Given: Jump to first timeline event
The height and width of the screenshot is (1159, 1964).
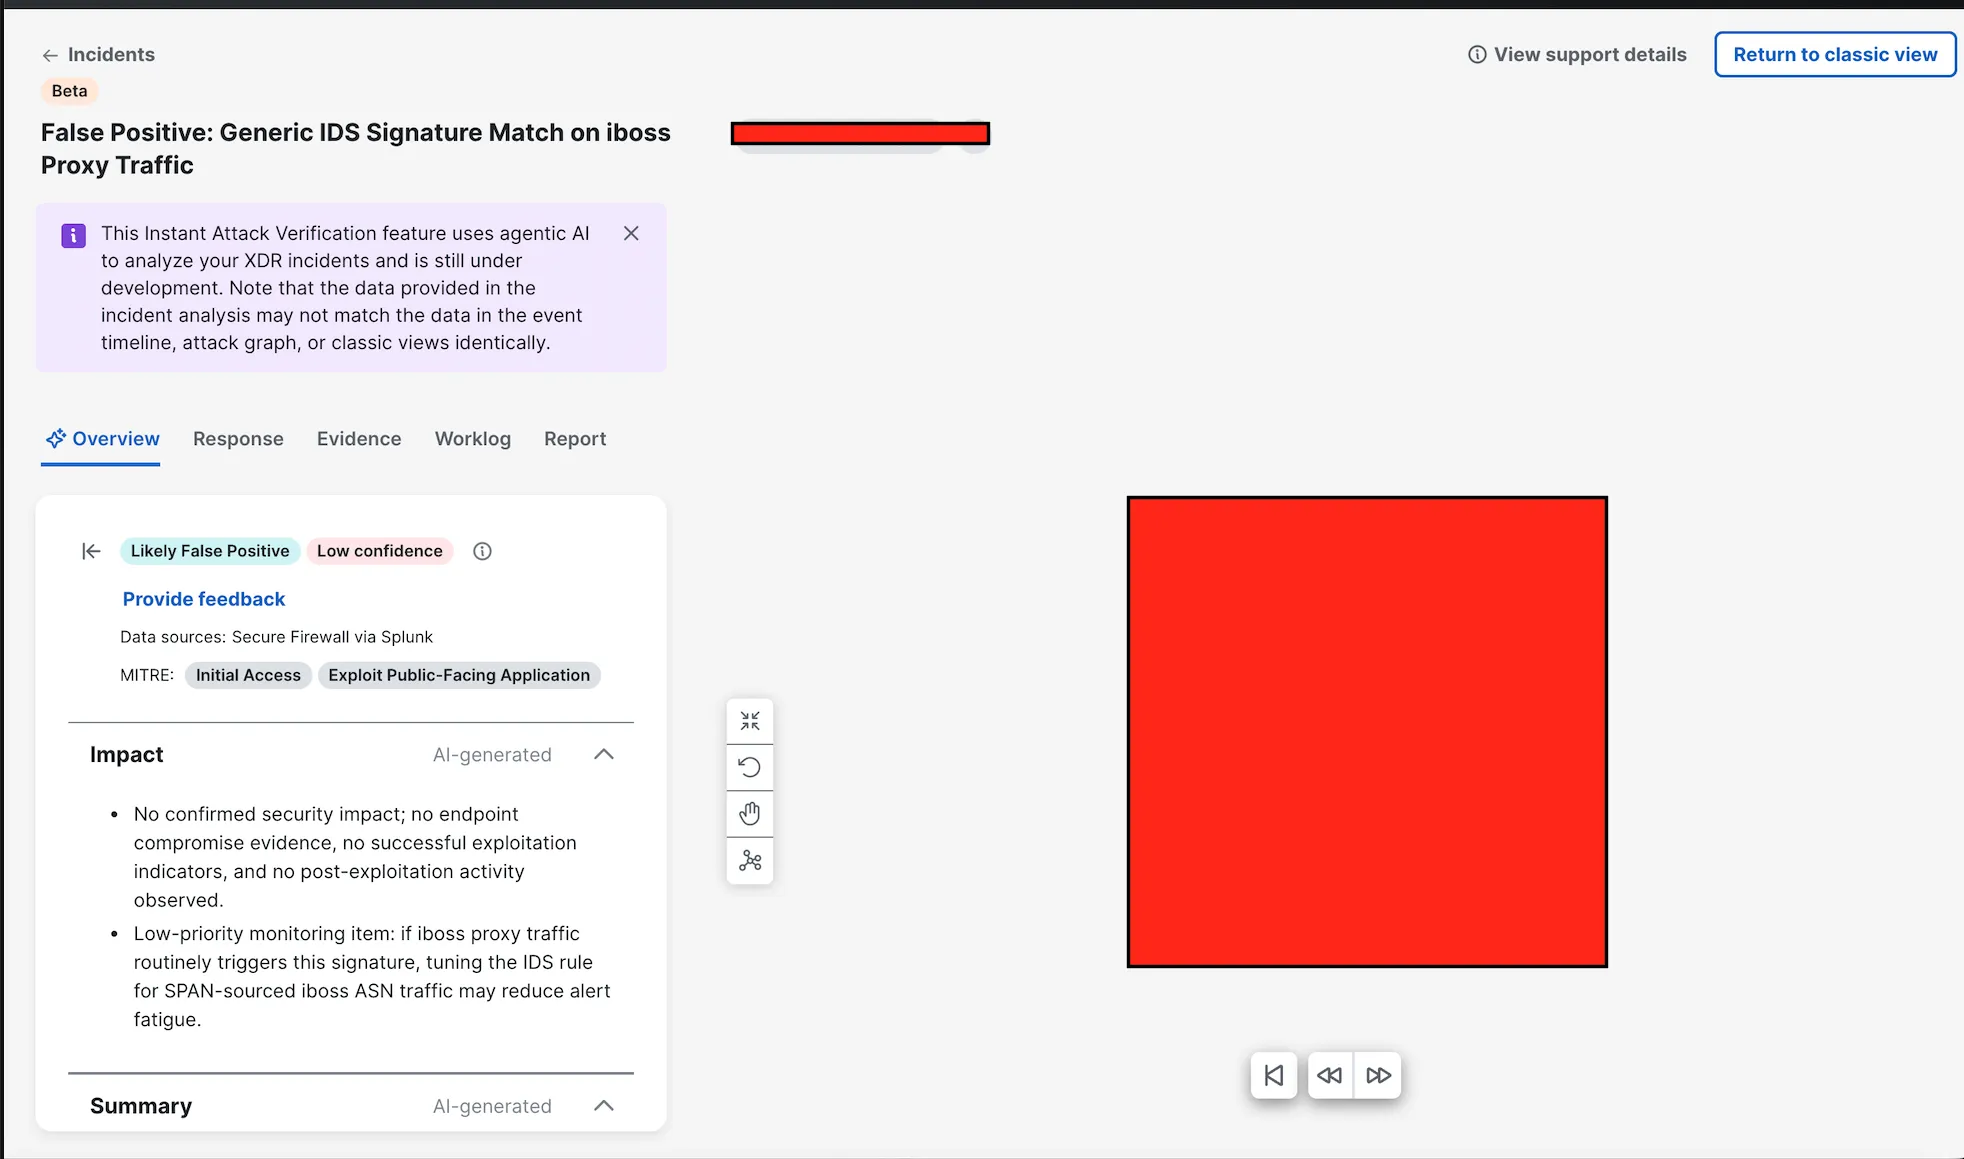Looking at the screenshot, I should pos(1274,1075).
